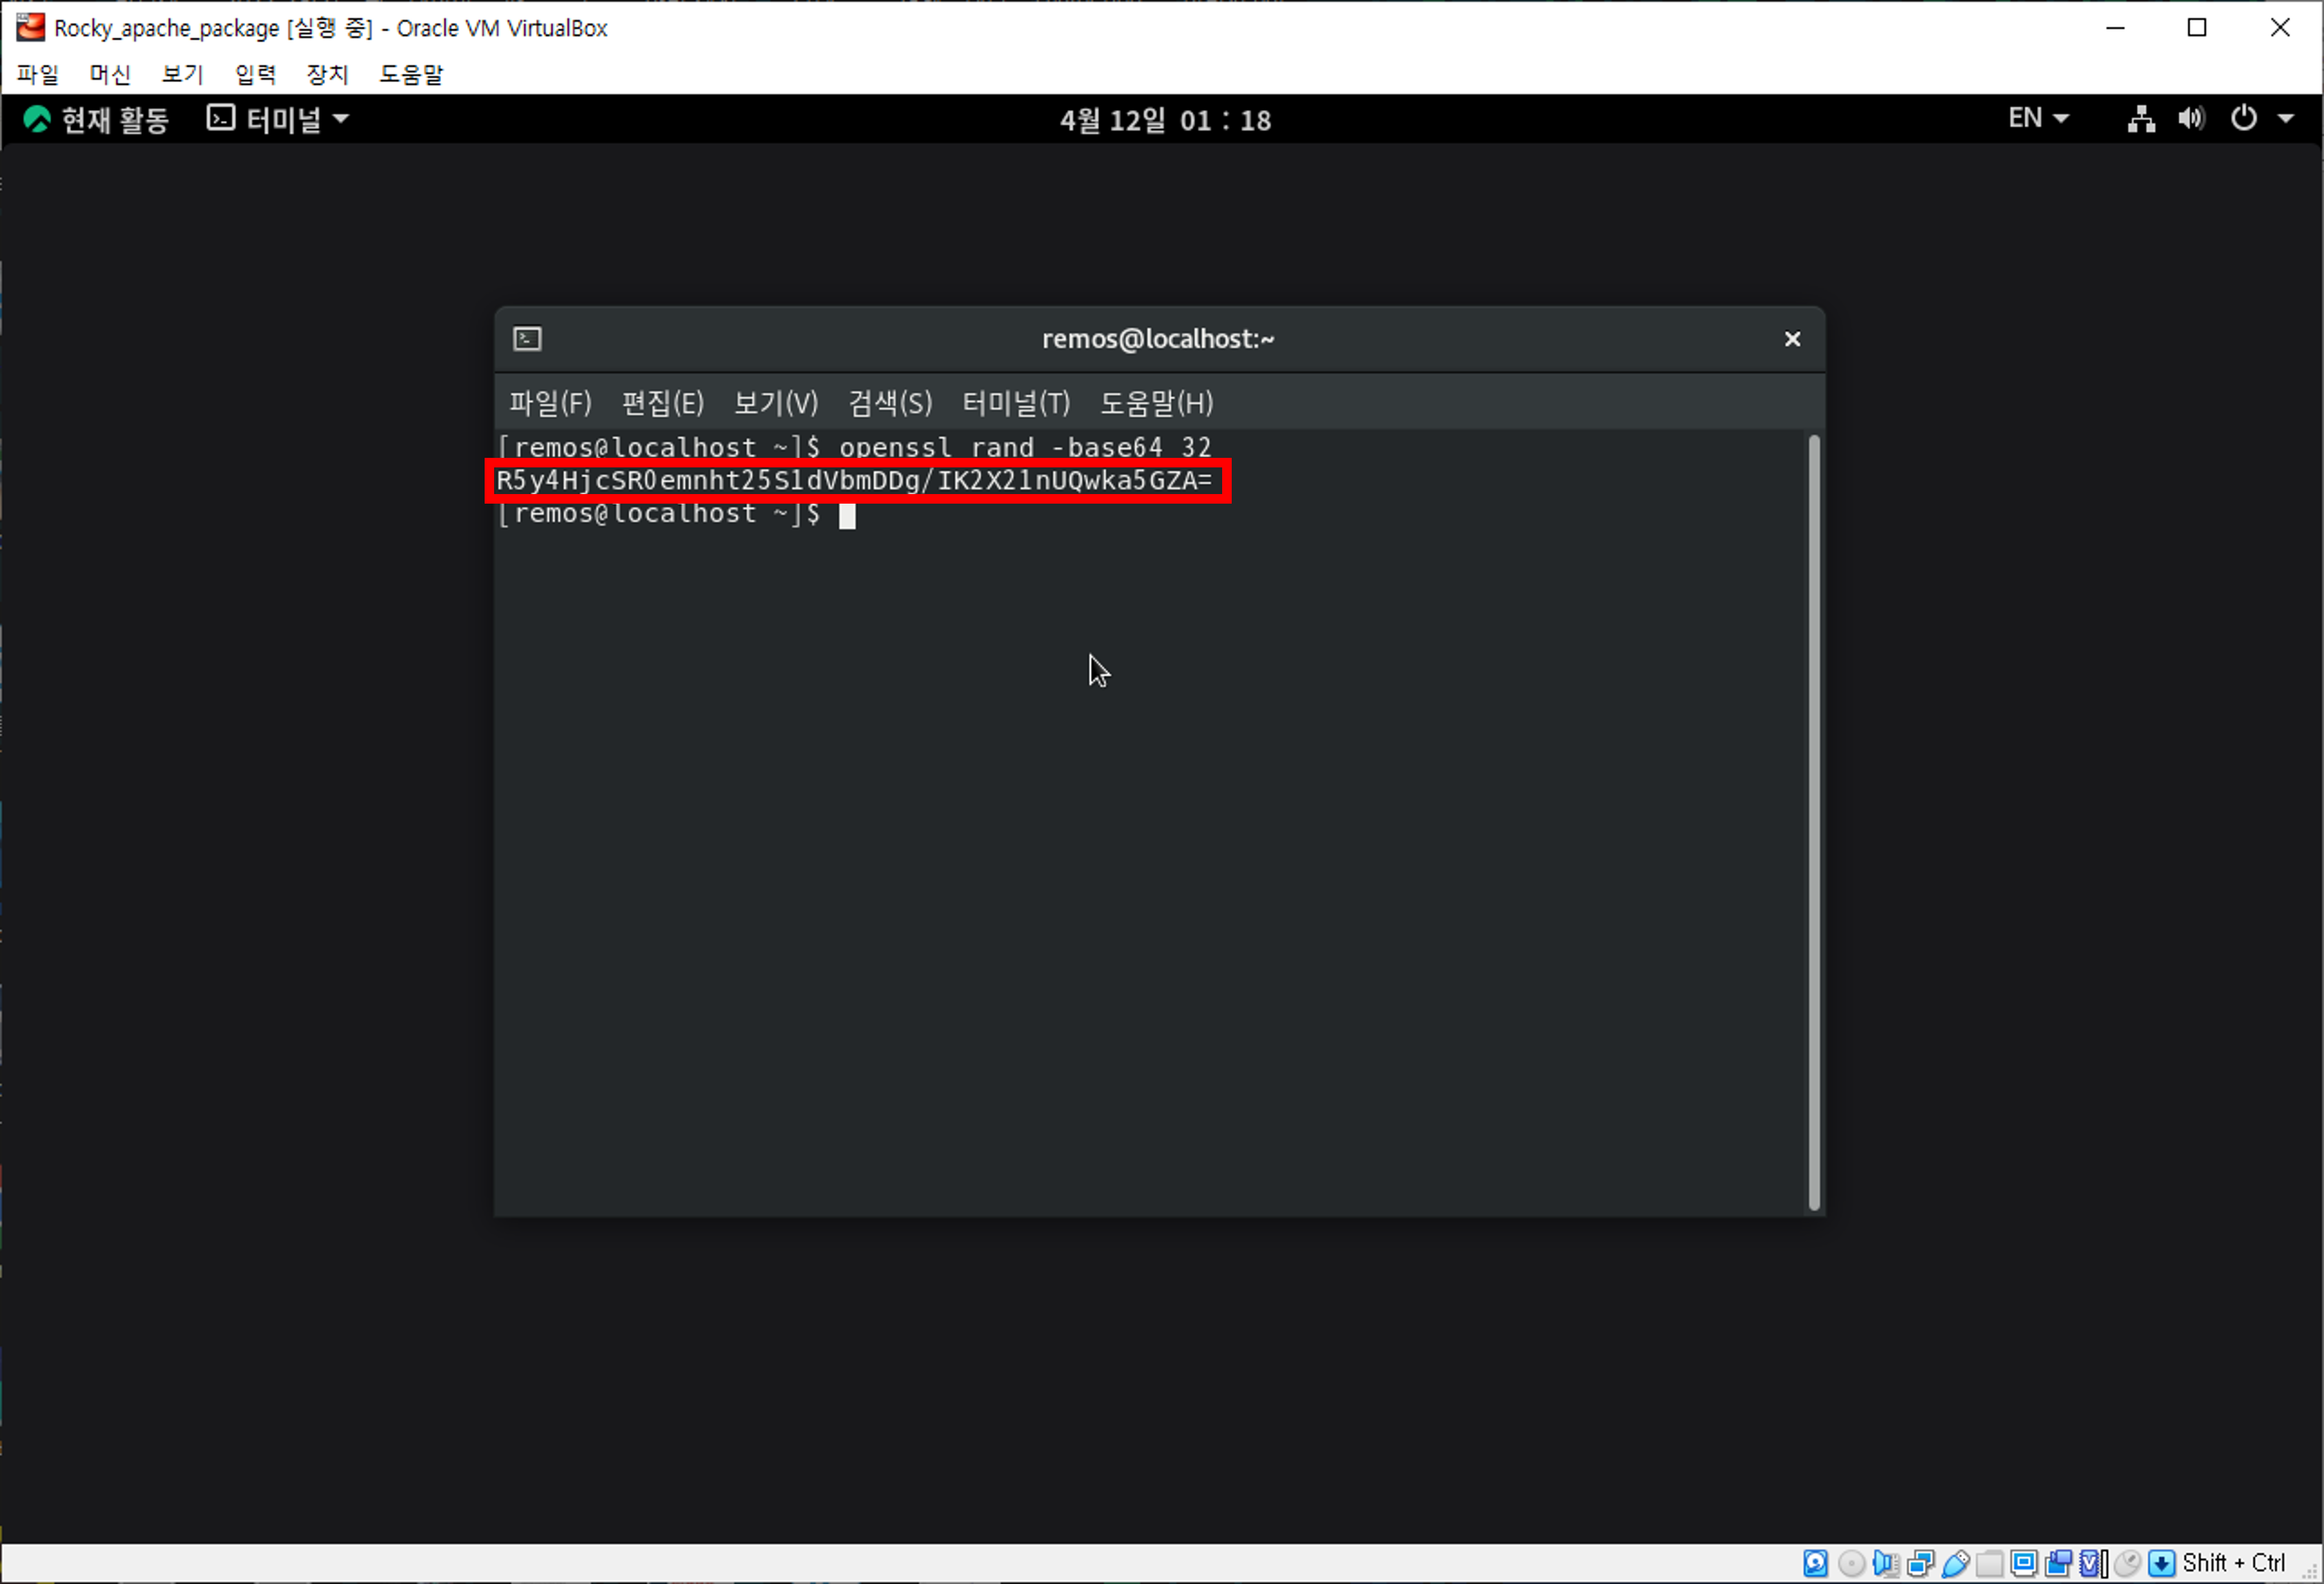Close the remos@localhost terminal window
Image resolution: width=2324 pixels, height=1584 pixels.
coord(1792,339)
